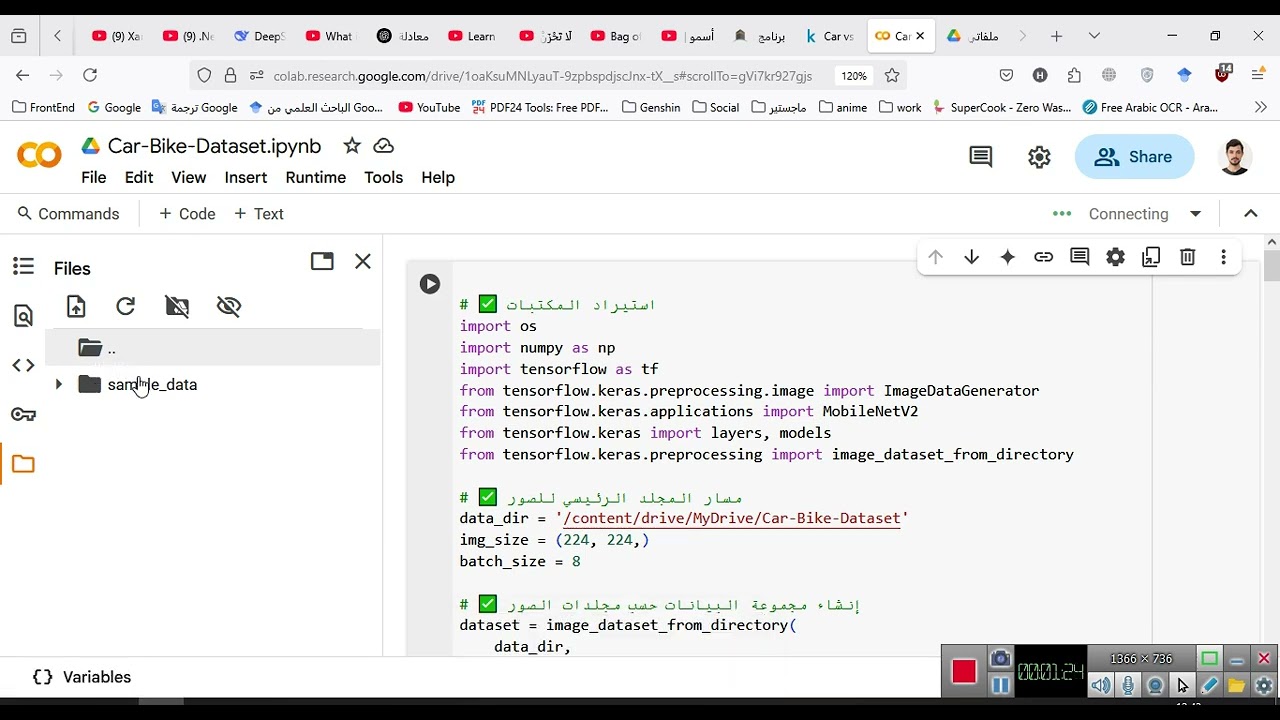
Task: Click the browser URL address field
Action: [543, 76]
